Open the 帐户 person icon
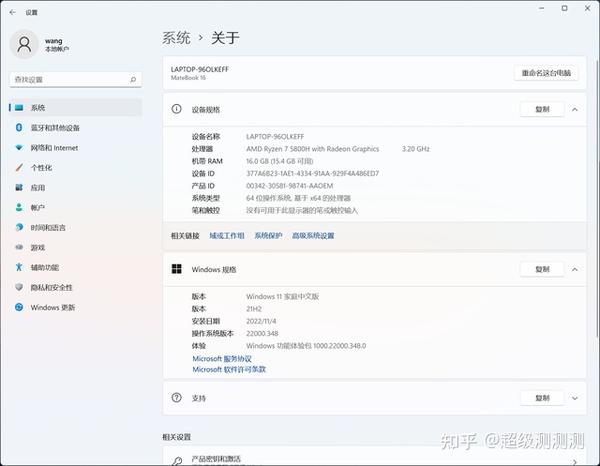Image resolution: width=600 pixels, height=466 pixels. tap(19, 207)
